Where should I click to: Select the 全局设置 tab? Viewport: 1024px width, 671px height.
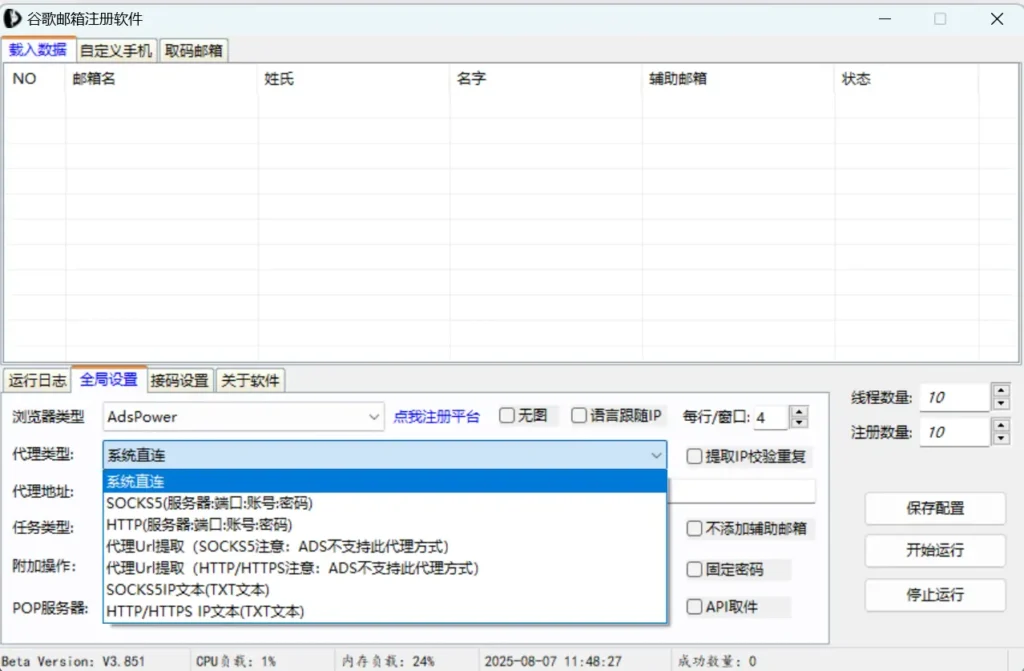click(108, 379)
